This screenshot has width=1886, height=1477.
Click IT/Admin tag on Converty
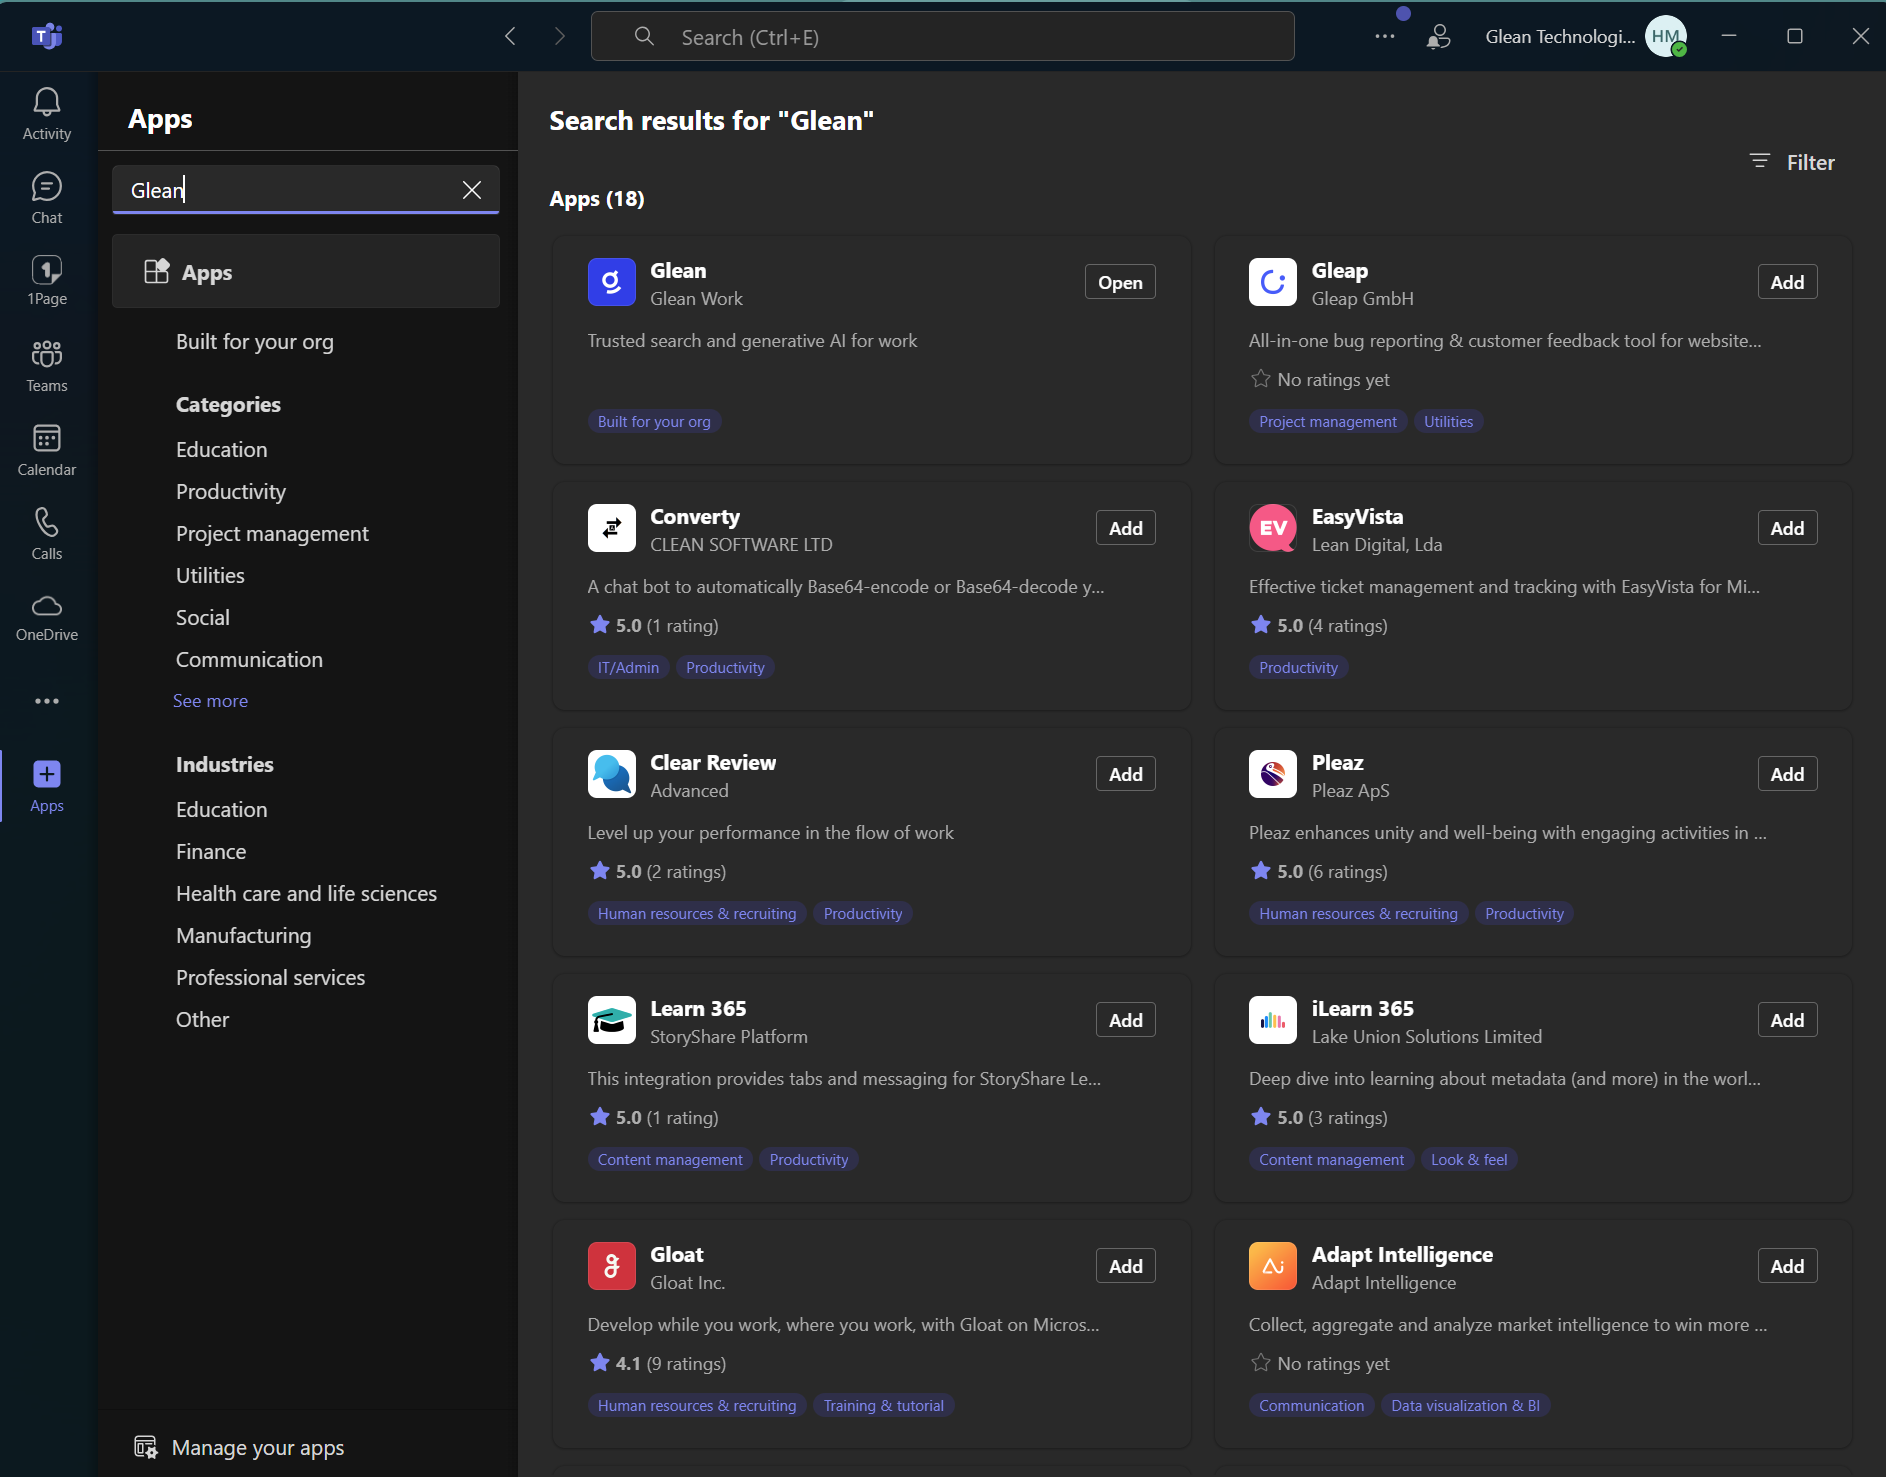point(628,668)
